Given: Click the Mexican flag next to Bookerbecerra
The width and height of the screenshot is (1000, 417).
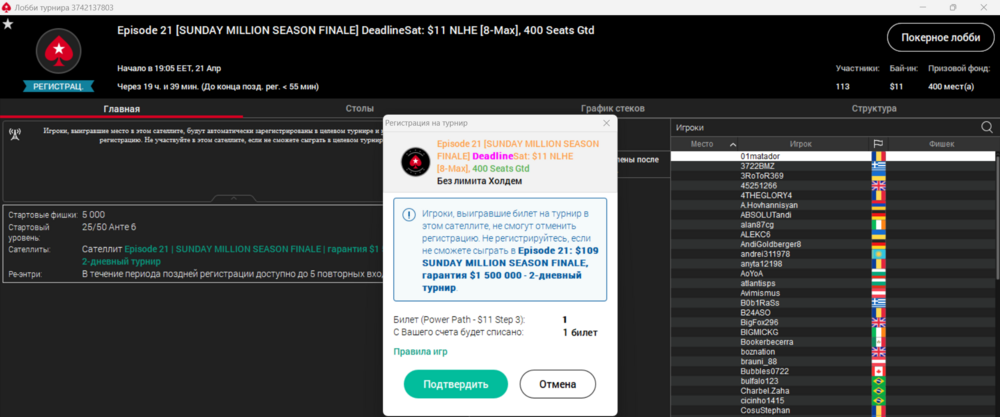Looking at the screenshot, I should (x=878, y=342).
